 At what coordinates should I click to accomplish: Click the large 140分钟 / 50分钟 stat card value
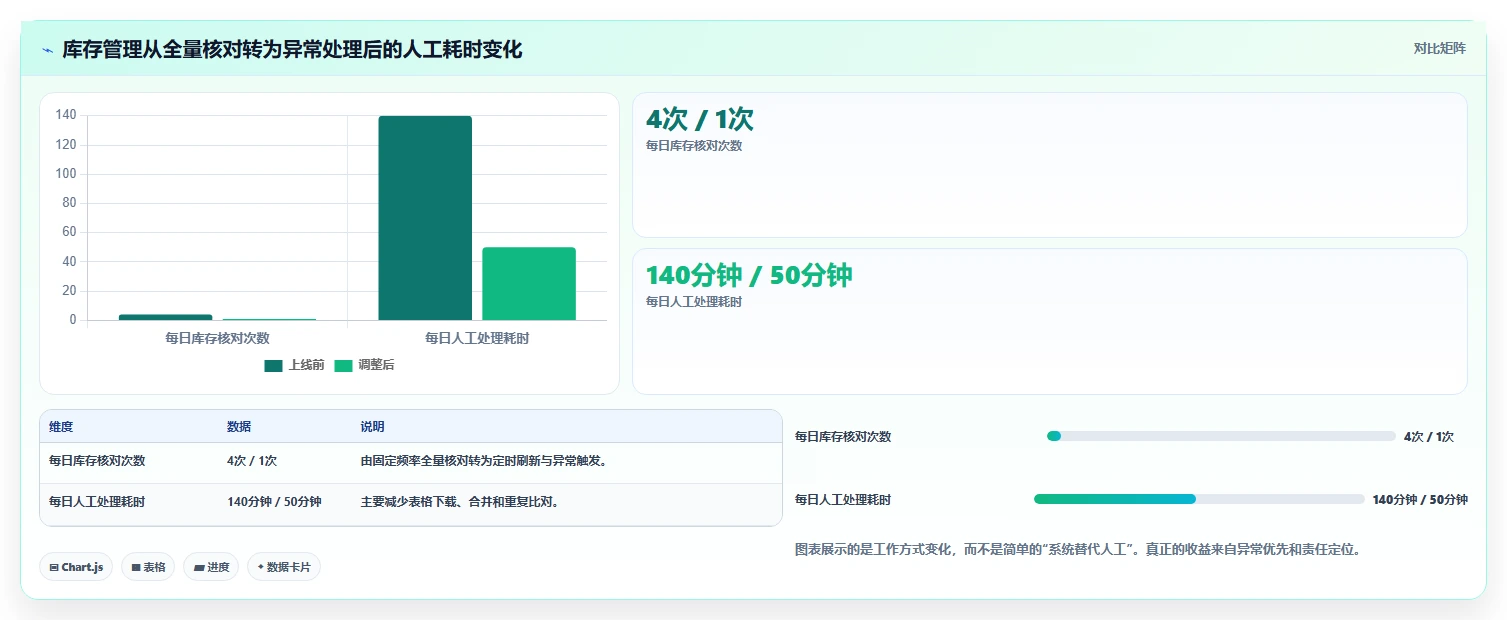click(749, 275)
